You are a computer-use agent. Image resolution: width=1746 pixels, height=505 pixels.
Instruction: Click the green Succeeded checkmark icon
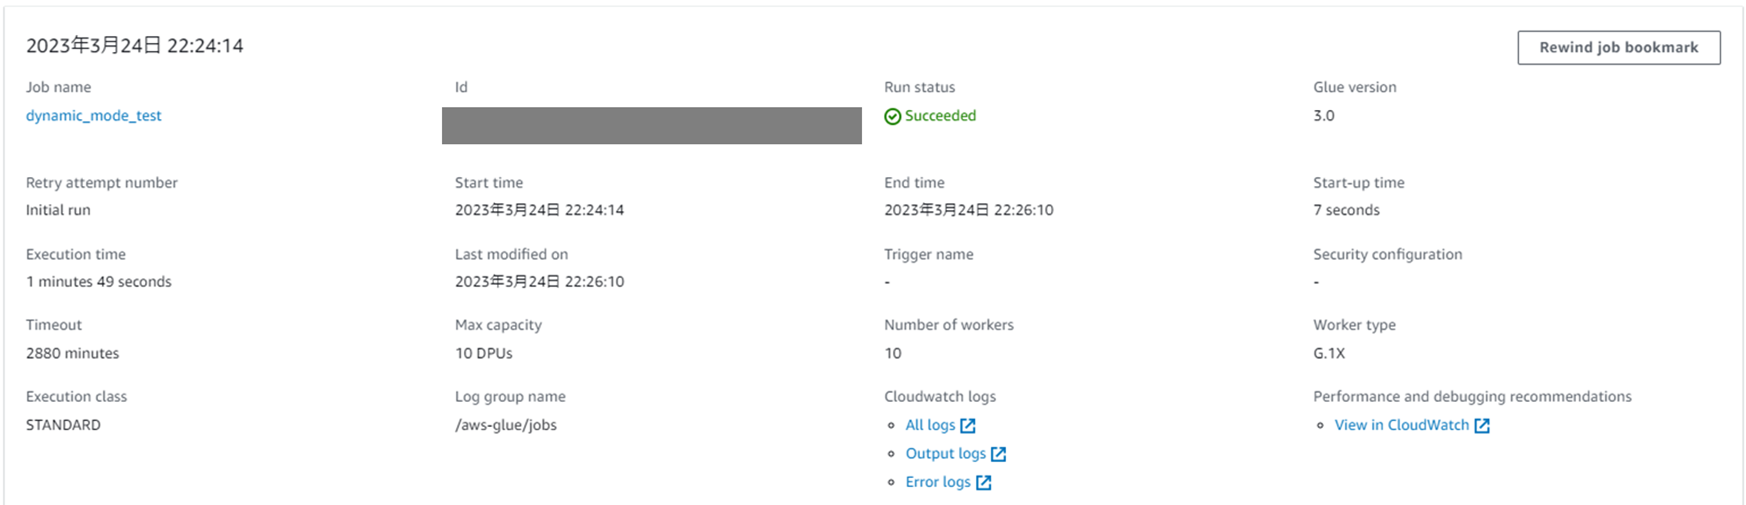coord(893,117)
